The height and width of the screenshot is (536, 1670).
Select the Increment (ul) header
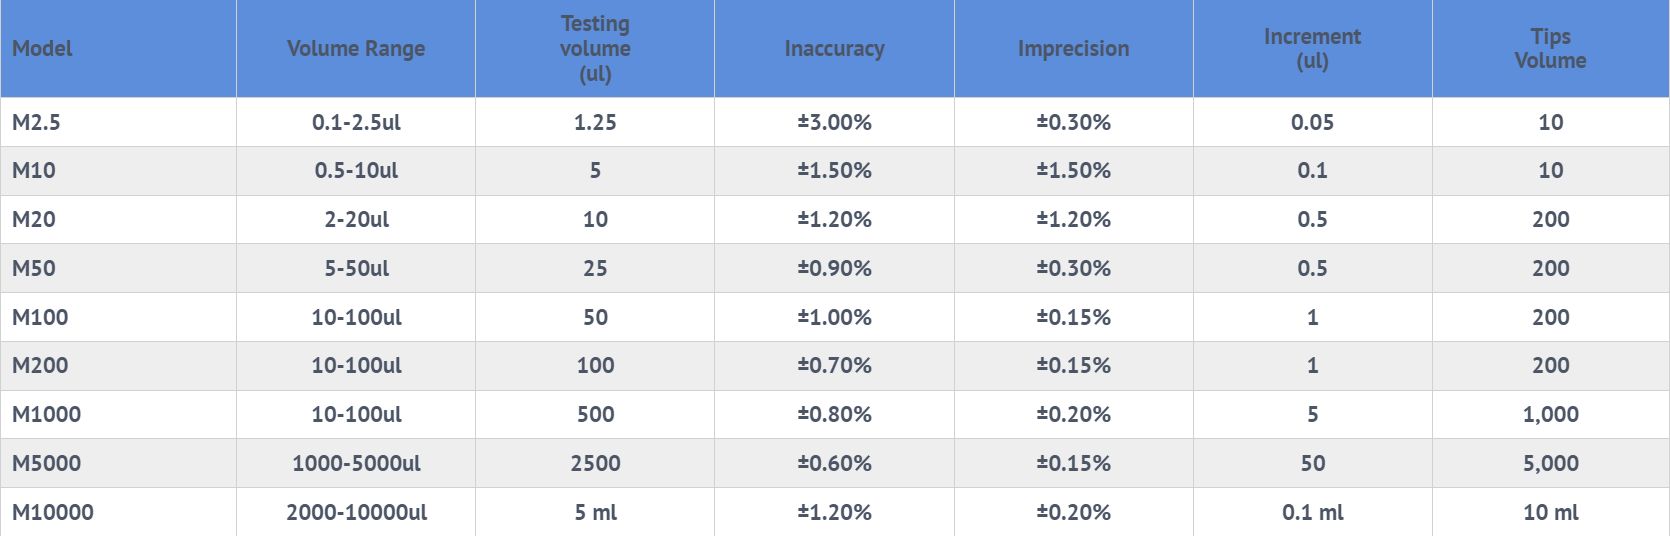tap(1312, 48)
